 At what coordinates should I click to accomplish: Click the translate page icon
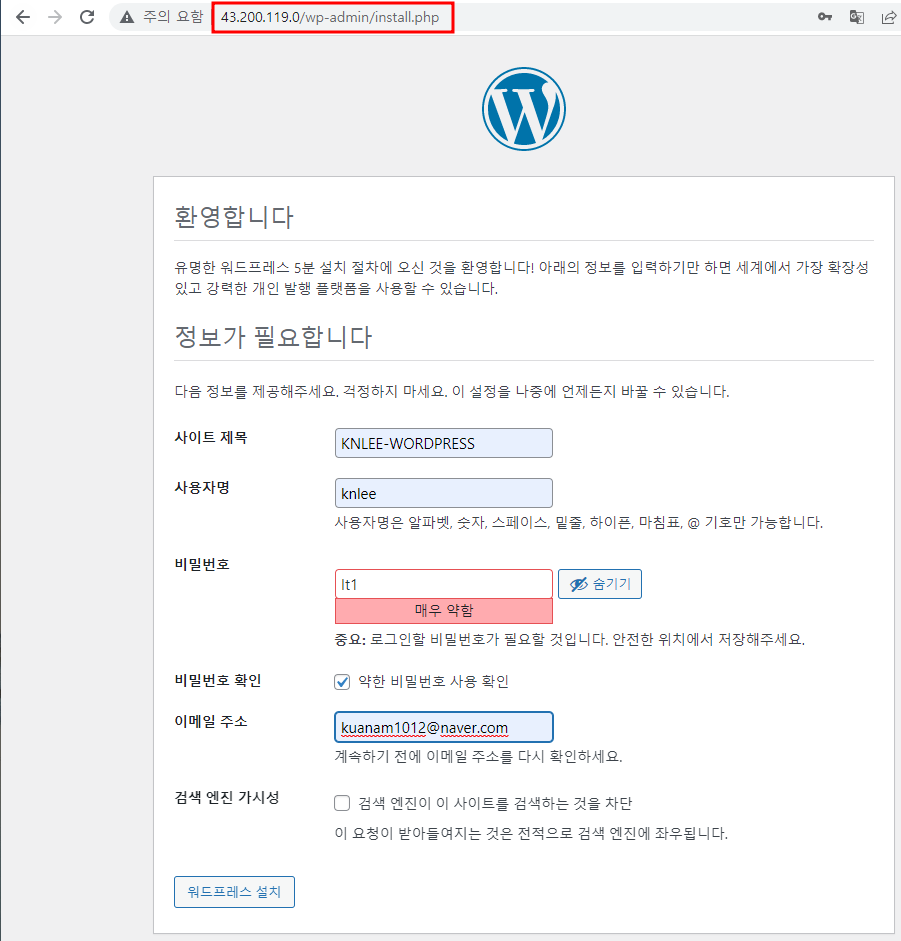[x=857, y=17]
